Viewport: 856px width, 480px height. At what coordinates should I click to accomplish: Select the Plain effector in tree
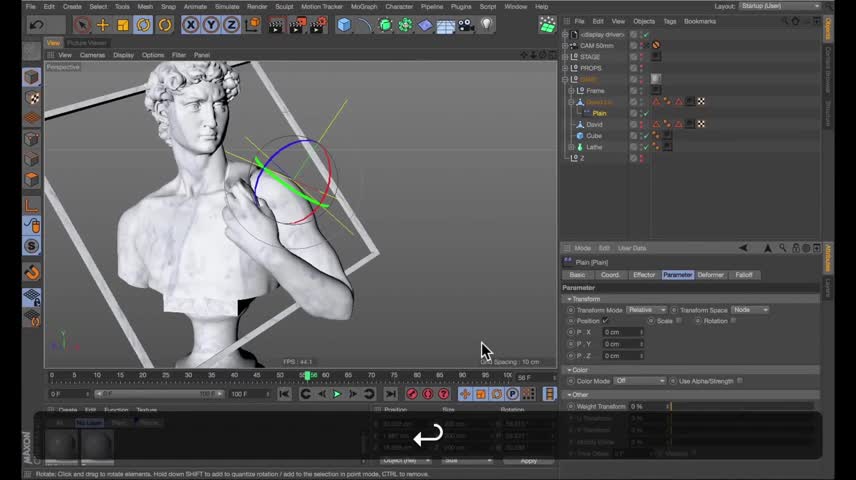click(599, 113)
